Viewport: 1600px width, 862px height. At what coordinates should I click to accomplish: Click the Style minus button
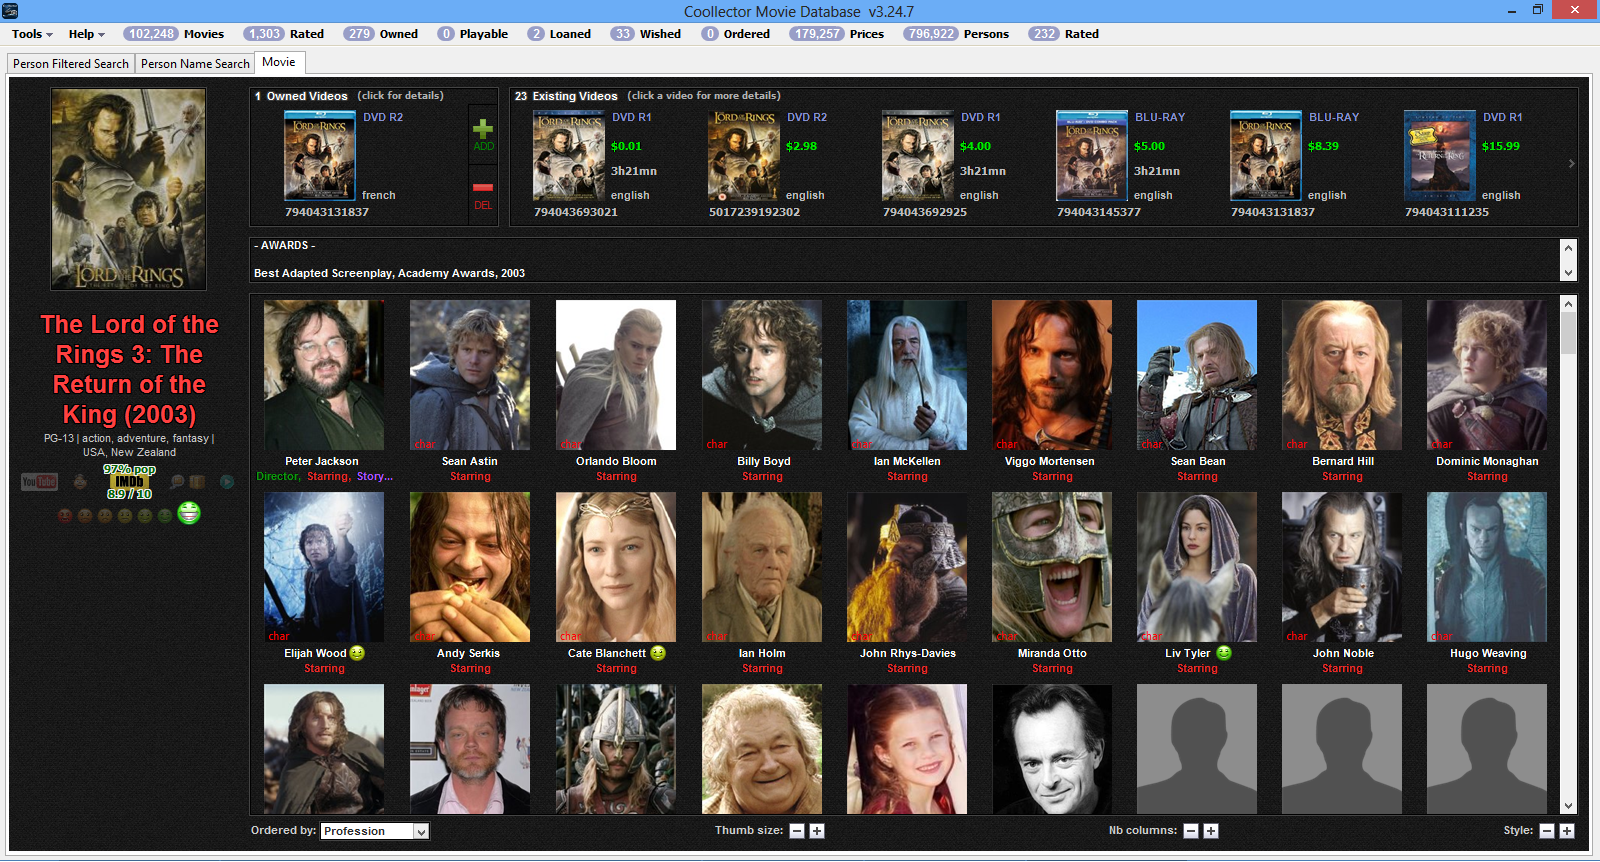pyautogui.click(x=1547, y=831)
